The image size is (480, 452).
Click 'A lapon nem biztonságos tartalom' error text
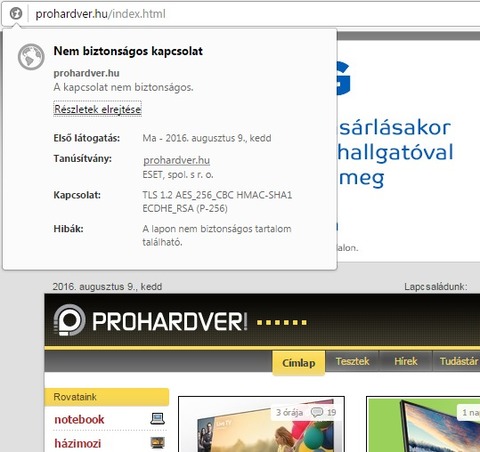point(217,229)
